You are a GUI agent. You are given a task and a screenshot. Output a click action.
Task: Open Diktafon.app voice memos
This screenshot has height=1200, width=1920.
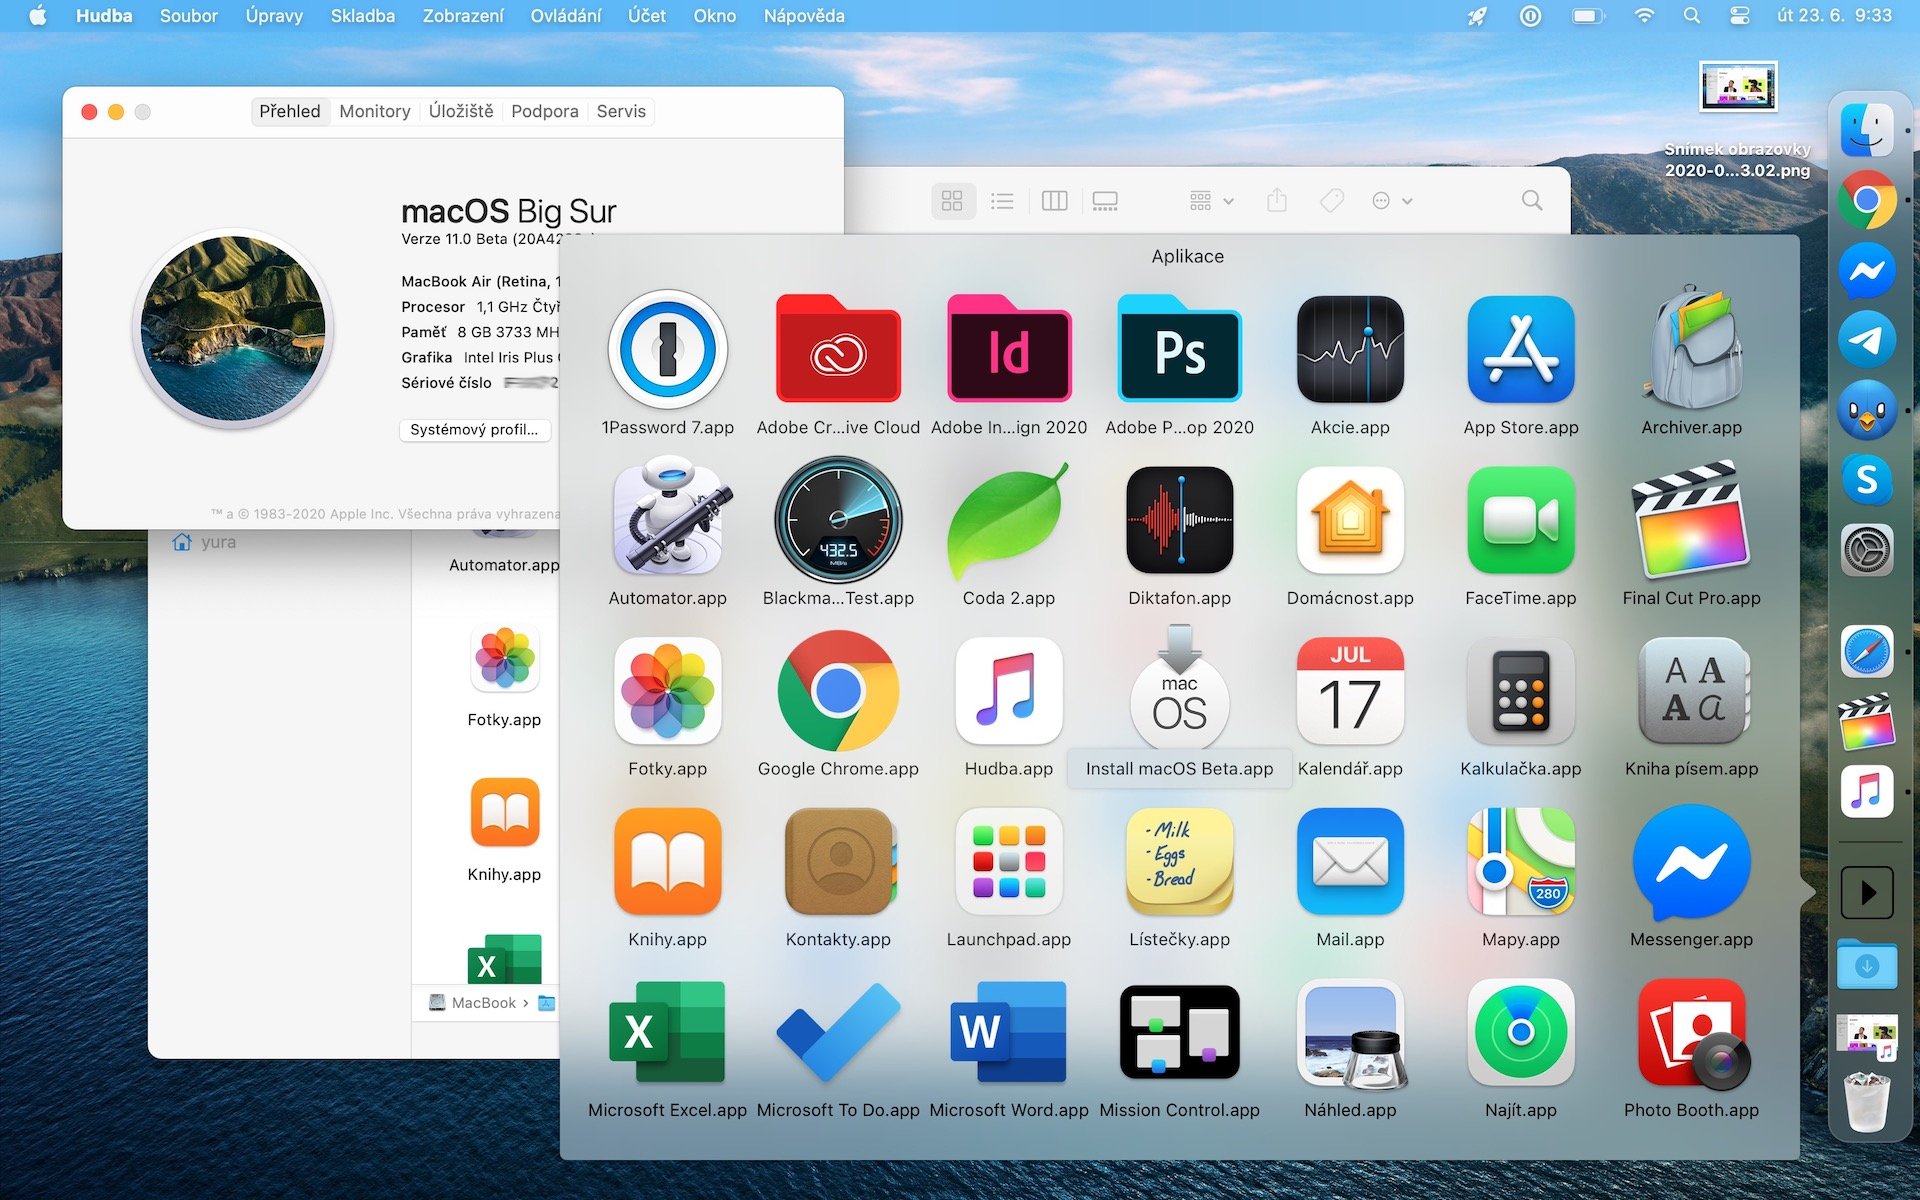coord(1180,520)
